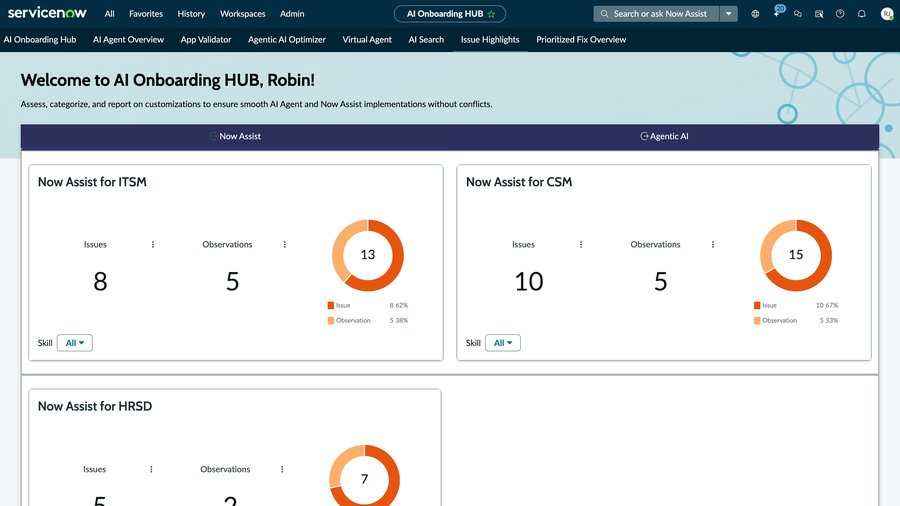Click the ITSM donut chart total 13
This screenshot has height=506, width=900.
(x=368, y=255)
